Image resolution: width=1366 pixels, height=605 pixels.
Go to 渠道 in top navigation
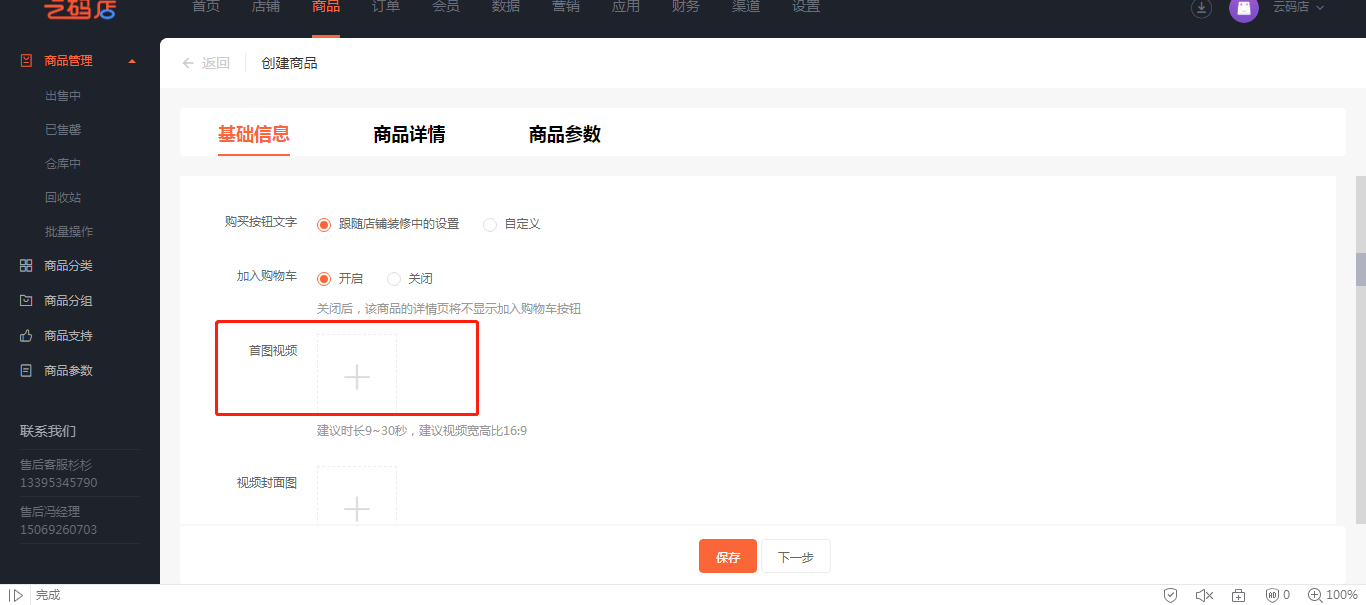coord(746,7)
